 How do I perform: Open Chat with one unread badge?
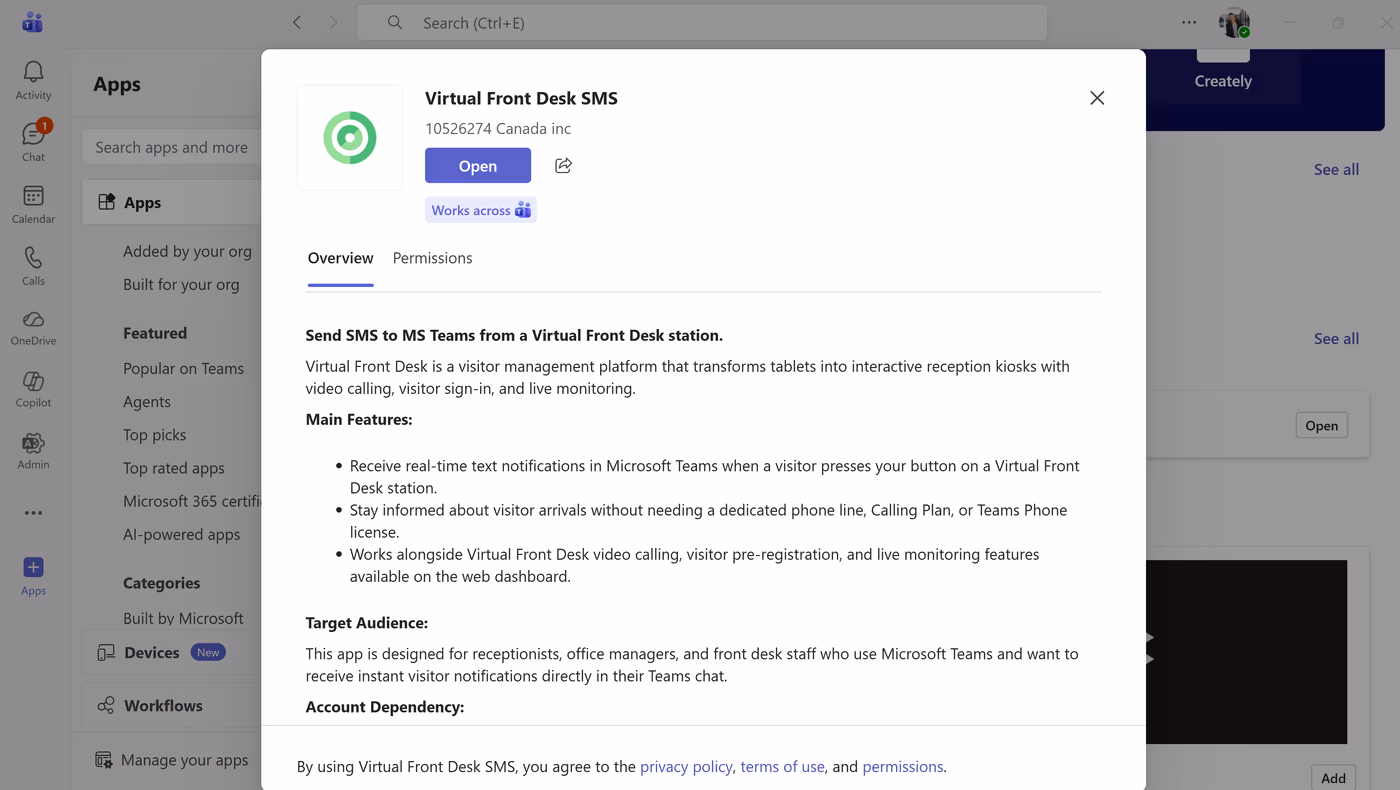(x=33, y=141)
